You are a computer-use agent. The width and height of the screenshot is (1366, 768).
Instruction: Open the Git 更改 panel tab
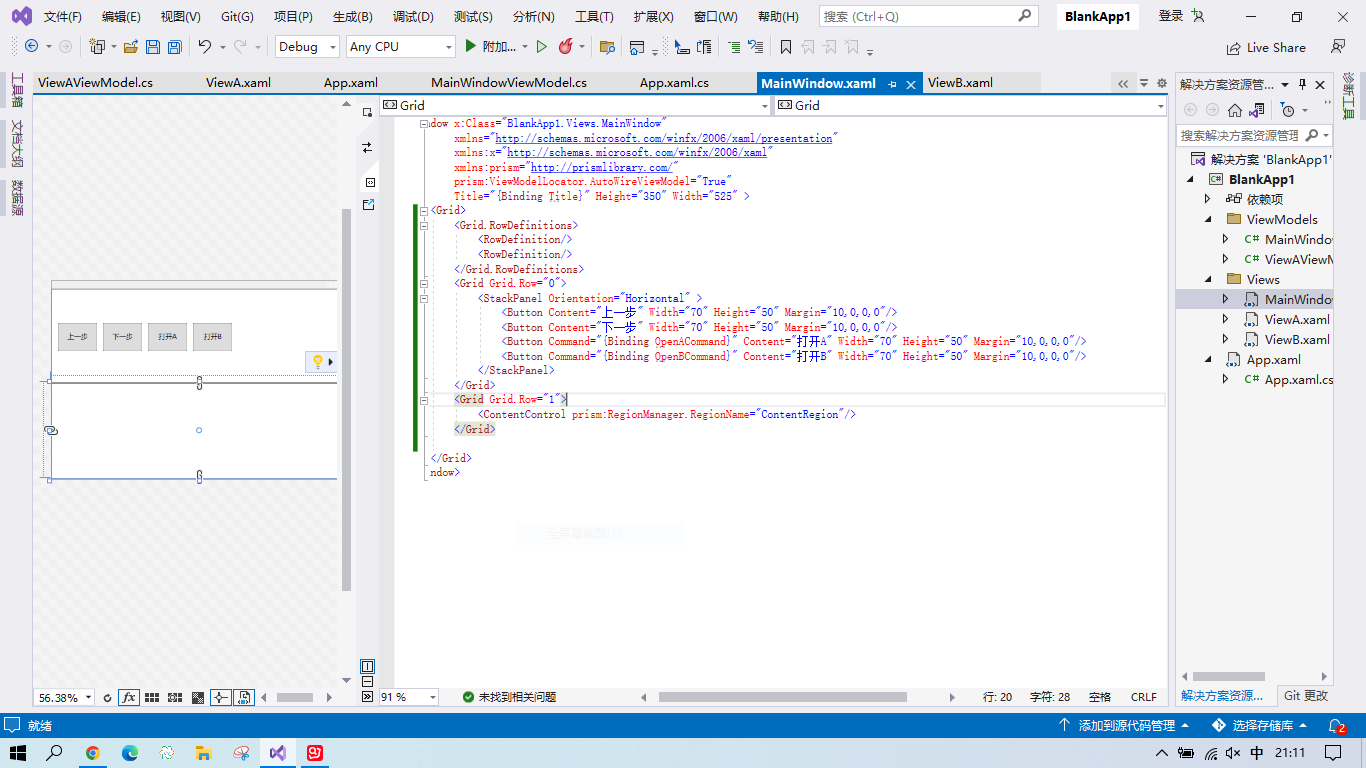click(x=1305, y=696)
